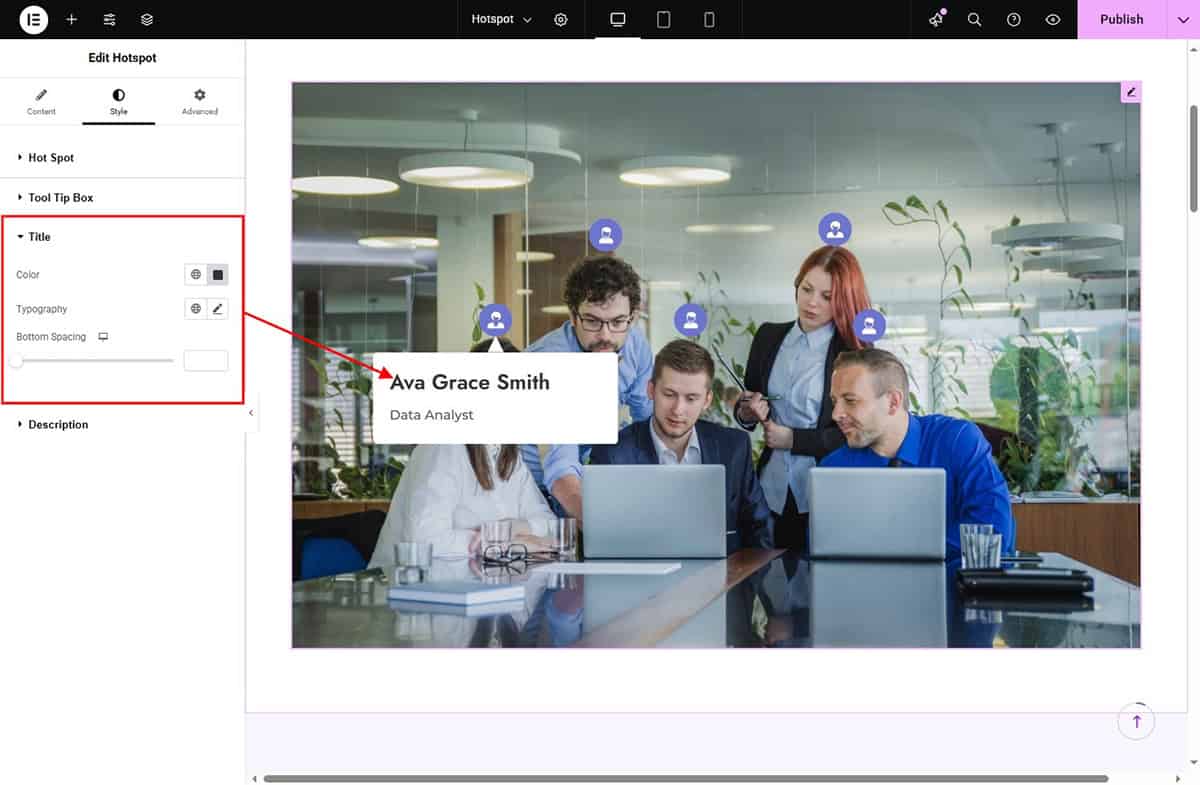Viewport: 1200px width, 785px height.
Task: Click the Bottom Spacing slider handle
Action: pos(16,360)
